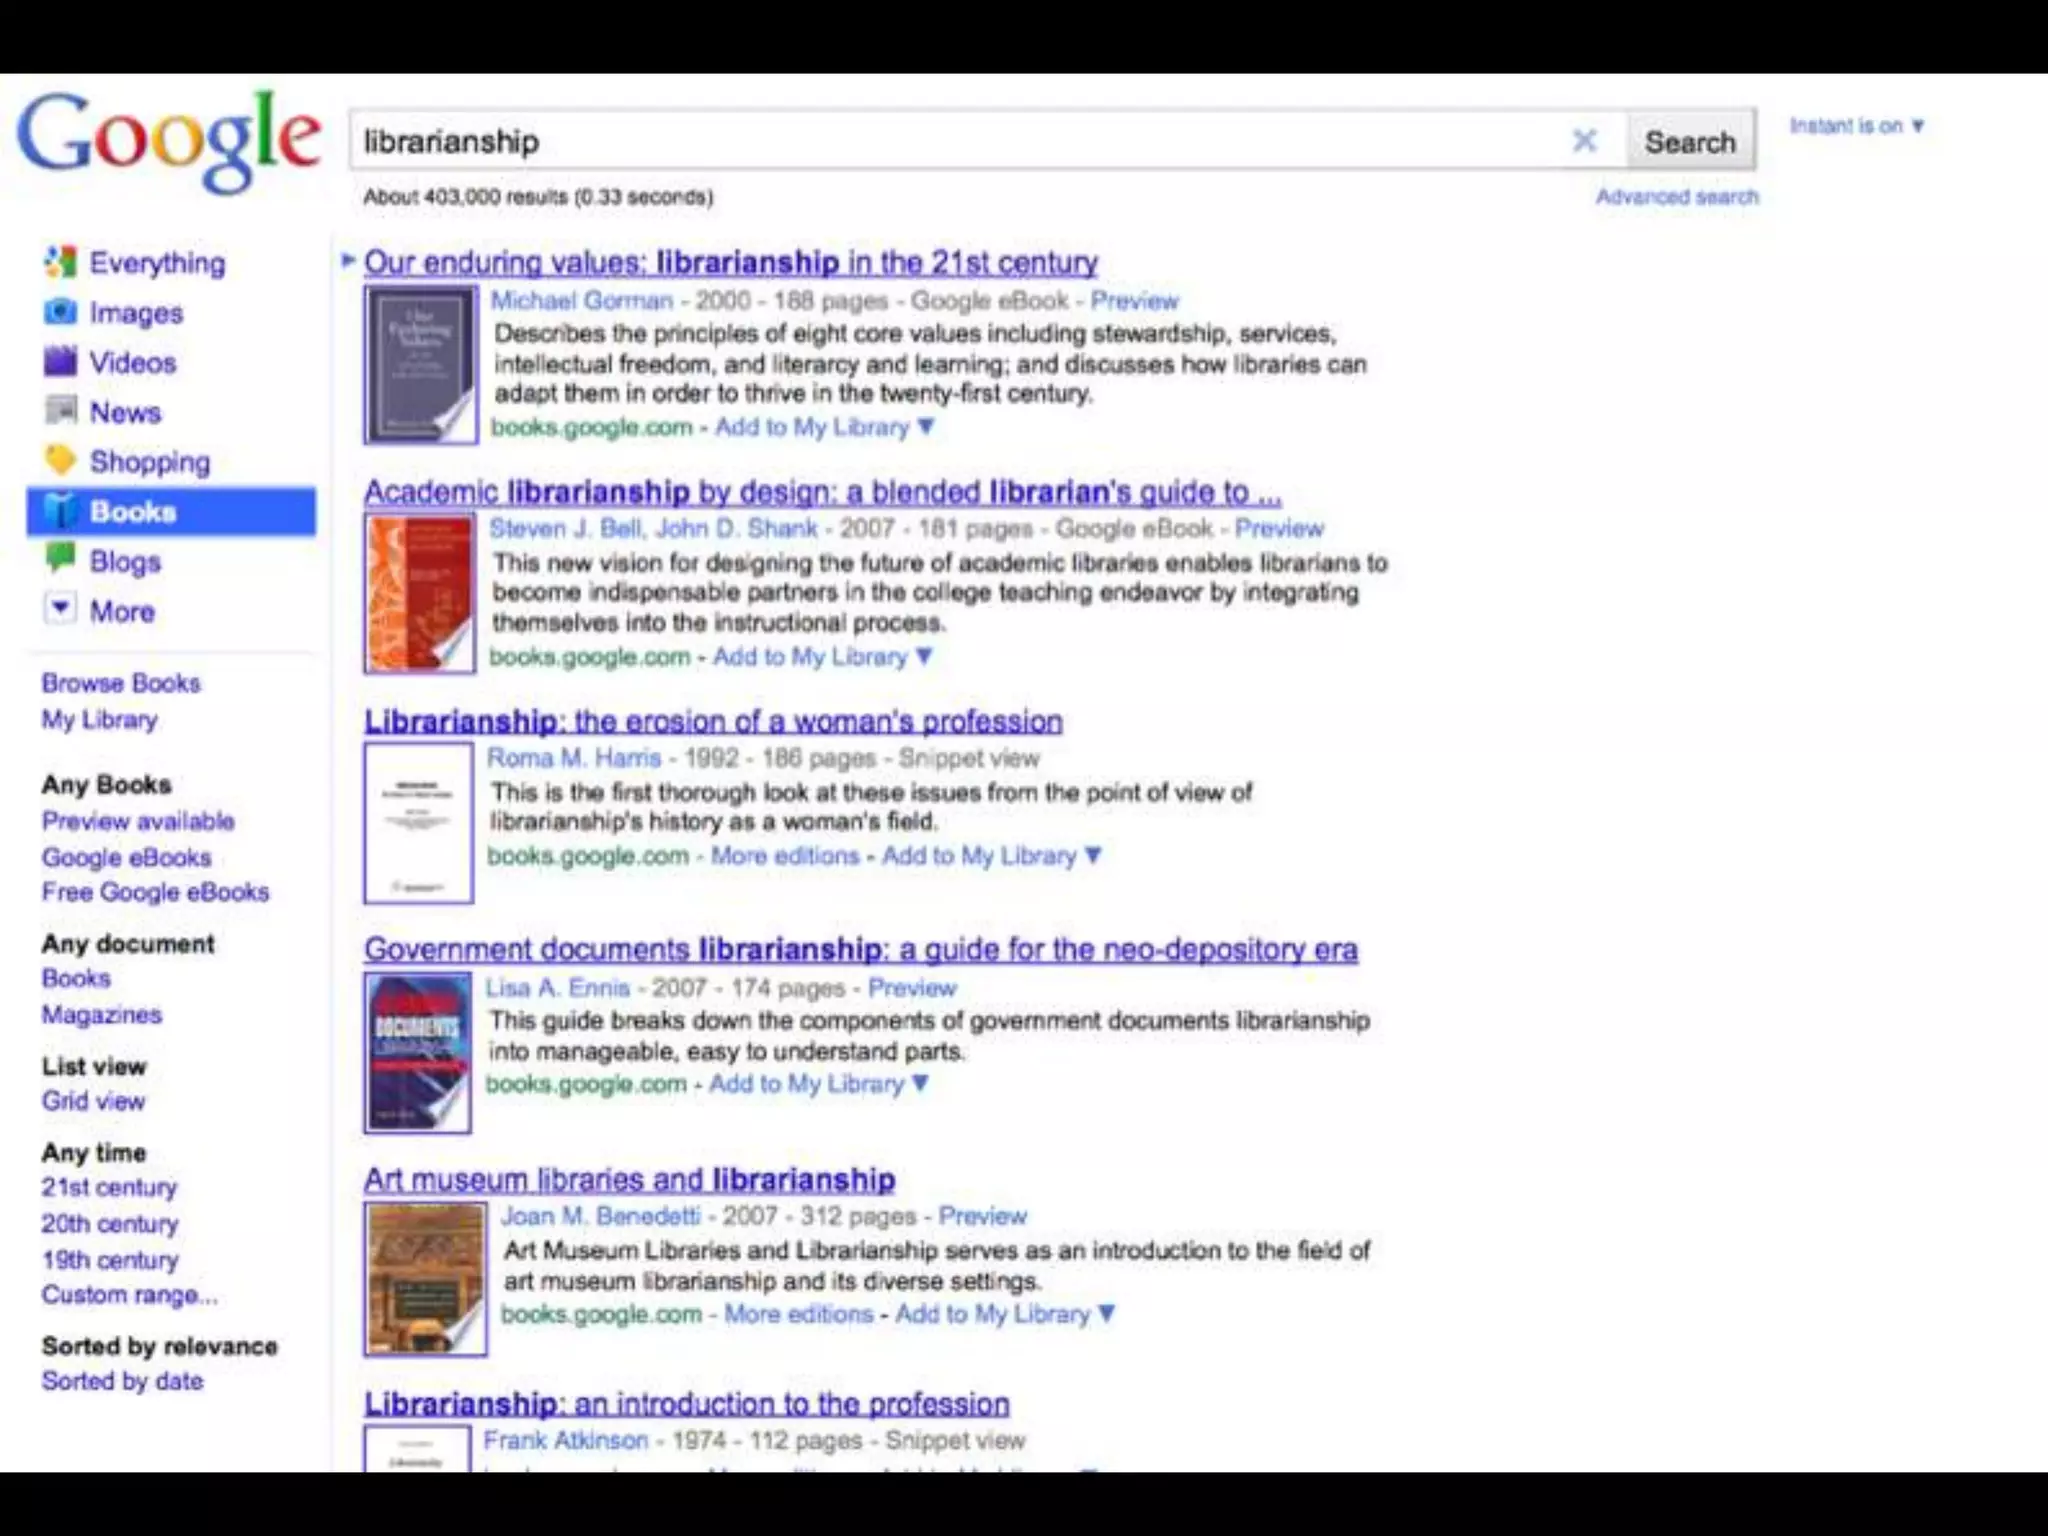Select Shopping search type
This screenshot has height=1536, width=2048.
pos(150,462)
